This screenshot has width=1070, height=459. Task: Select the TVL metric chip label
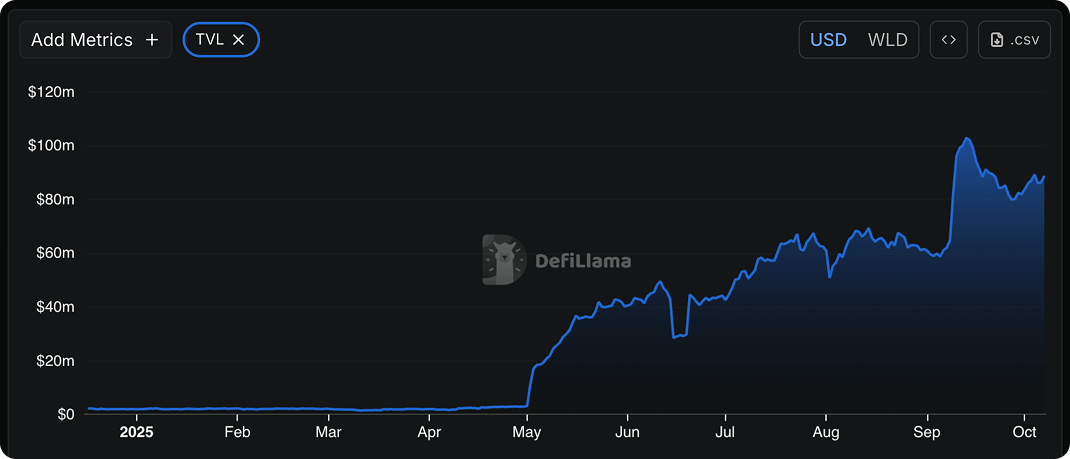point(210,40)
